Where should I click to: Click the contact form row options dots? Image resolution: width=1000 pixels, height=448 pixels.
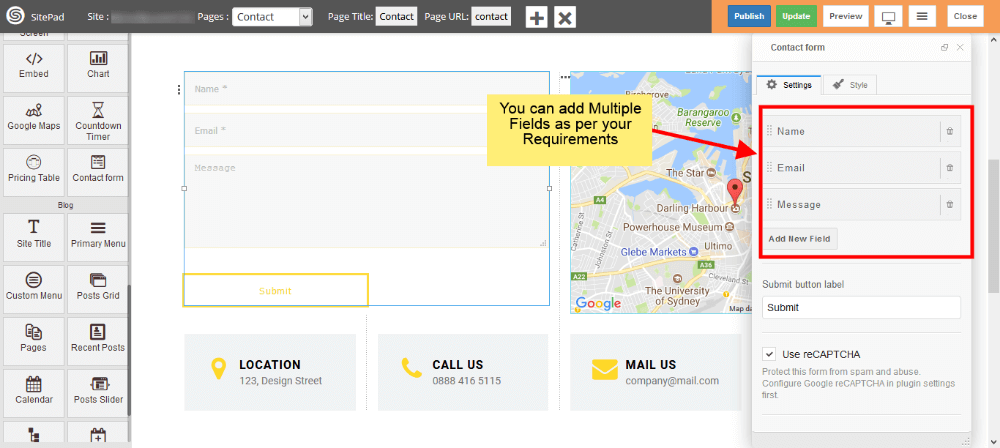pyautogui.click(x=179, y=90)
